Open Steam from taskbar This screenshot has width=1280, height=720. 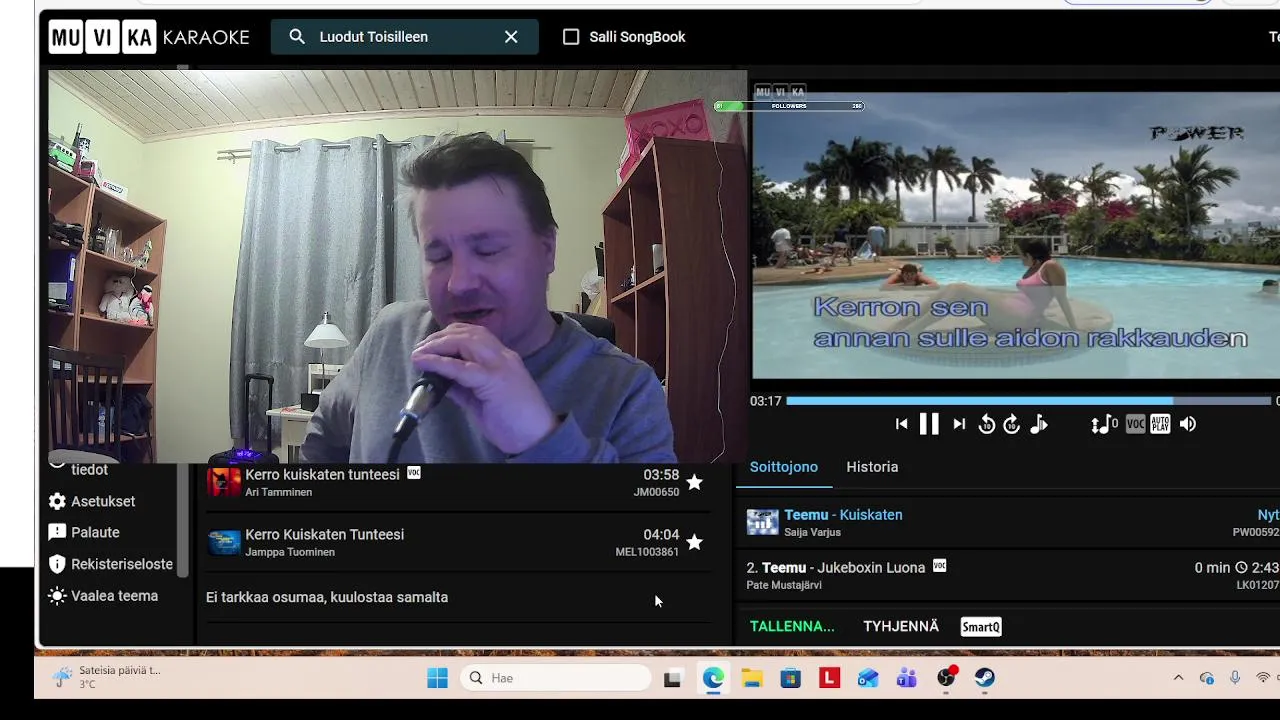(x=985, y=679)
